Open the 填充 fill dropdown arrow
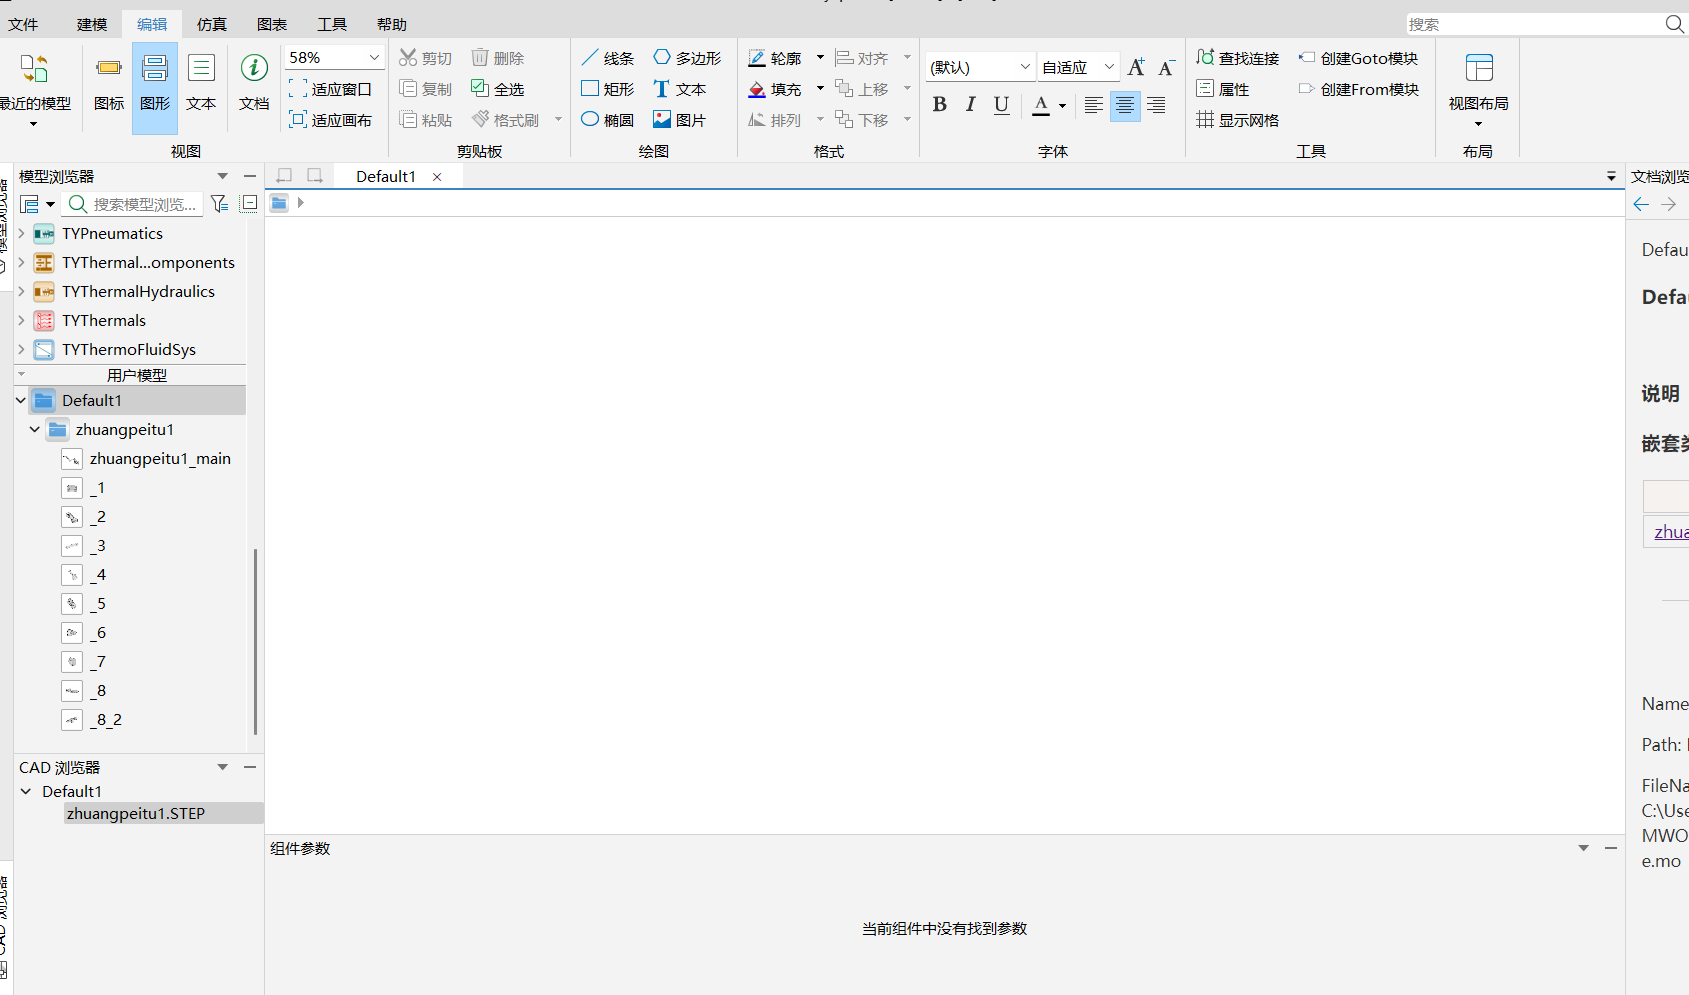The image size is (1689, 995). click(820, 89)
